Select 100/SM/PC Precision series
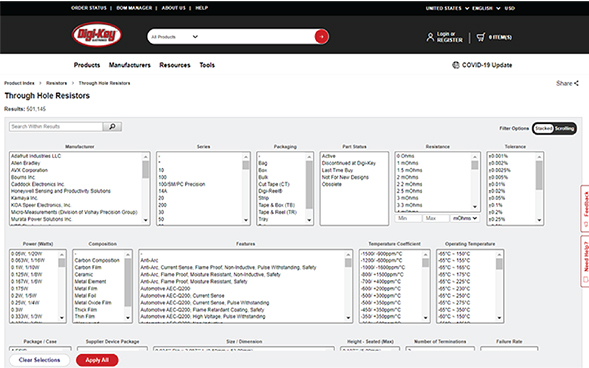Image resolution: width=589 pixels, height=368 pixels. click(182, 184)
